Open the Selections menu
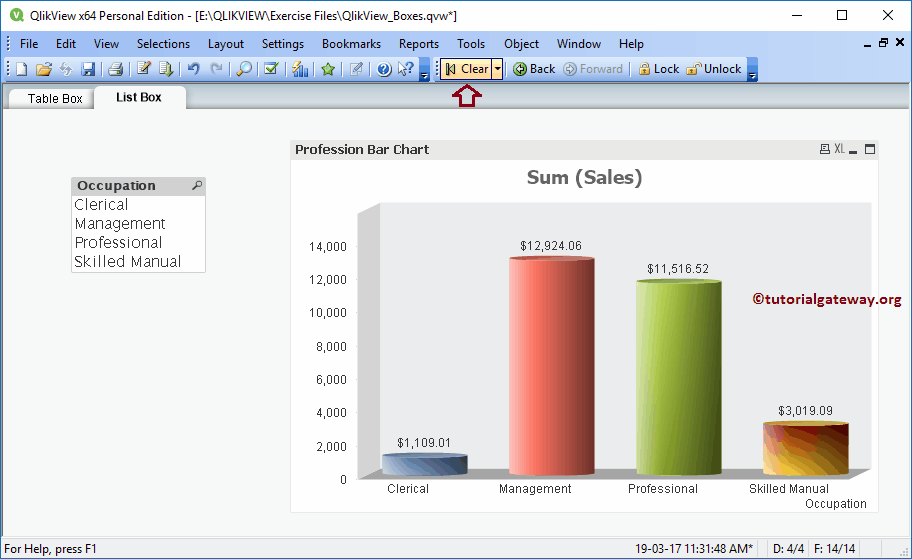The width and height of the screenshot is (912, 559). (163, 44)
